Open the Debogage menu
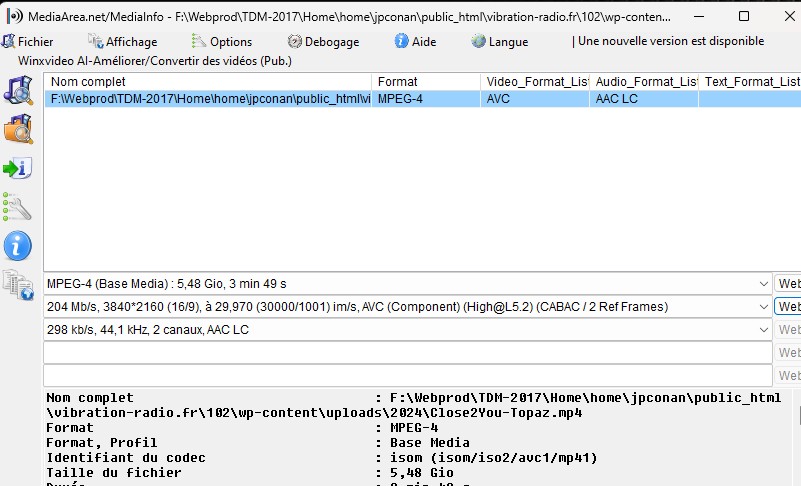 324,42
